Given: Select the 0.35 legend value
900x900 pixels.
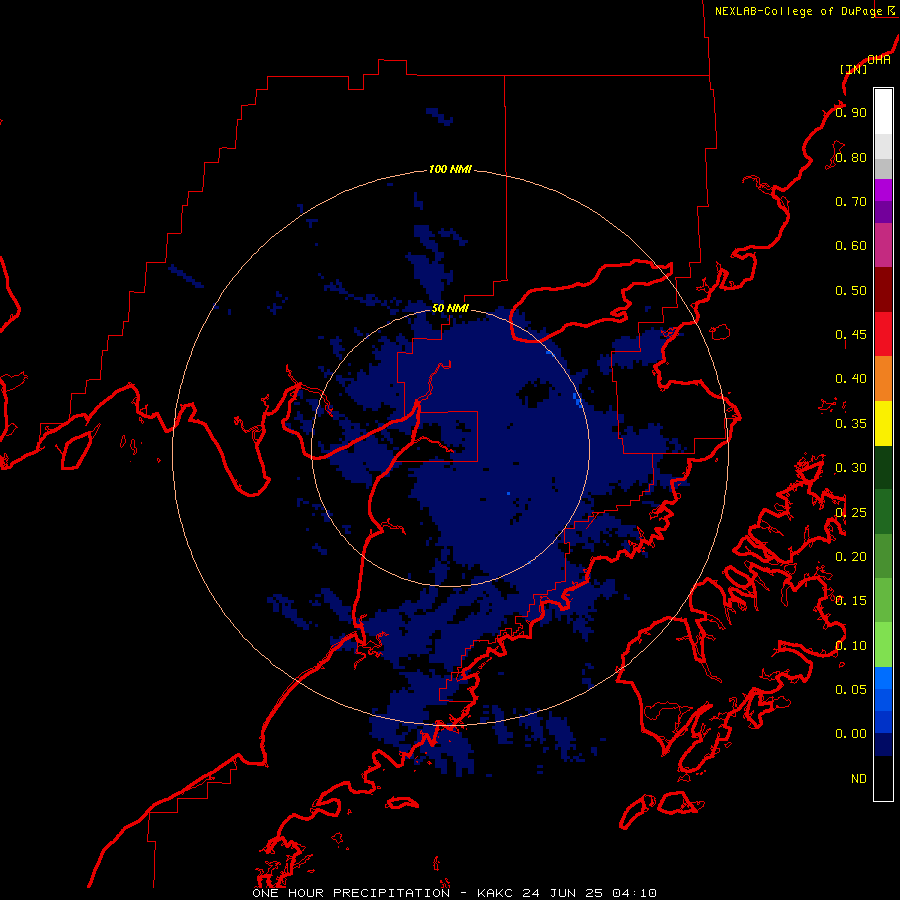Looking at the screenshot, I should pos(851,424).
